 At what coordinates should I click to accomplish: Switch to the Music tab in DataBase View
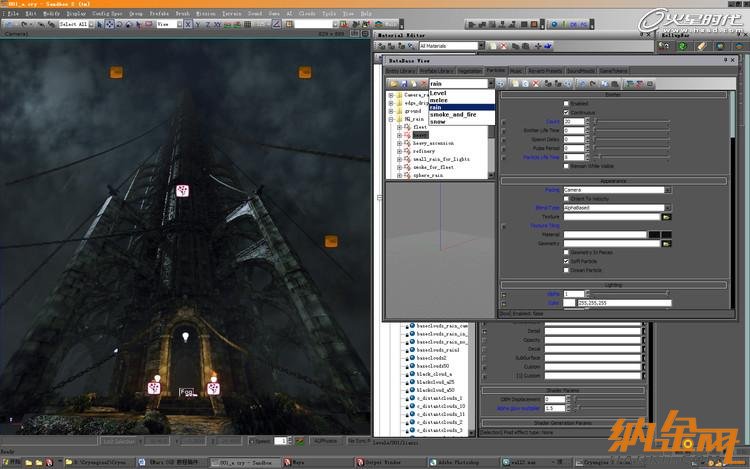(x=515, y=70)
